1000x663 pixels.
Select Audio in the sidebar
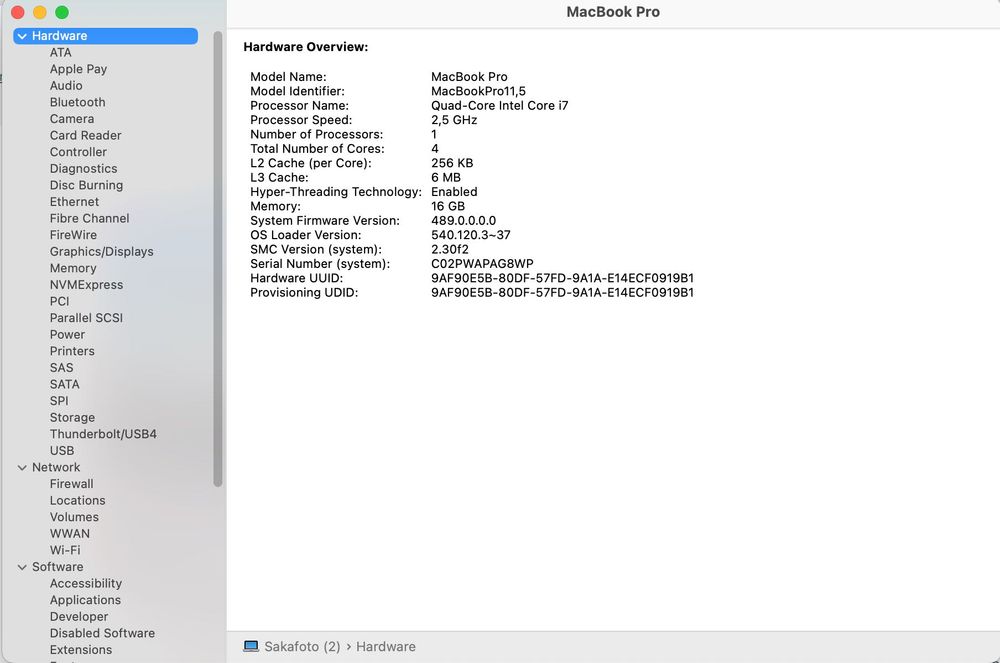[x=66, y=85]
